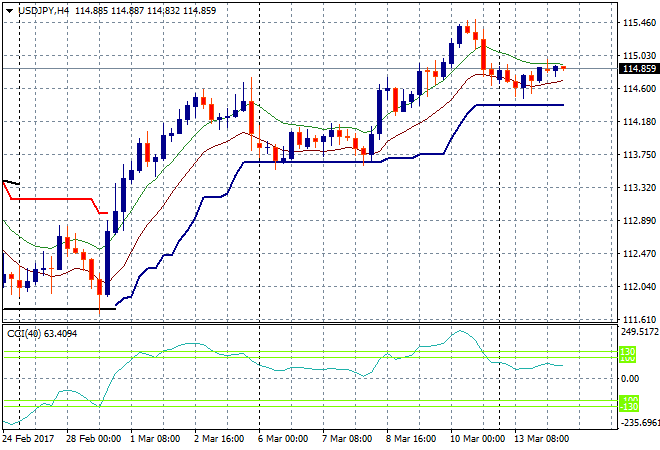Click the highest candle wick near 115.460
Screen dimensions: 660x450
(x=475, y=24)
